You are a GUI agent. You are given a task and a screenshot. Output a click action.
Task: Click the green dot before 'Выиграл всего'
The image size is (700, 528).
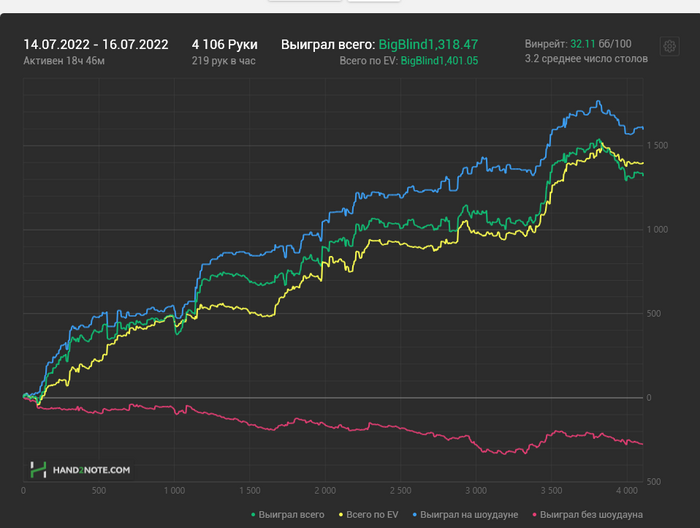point(253,515)
